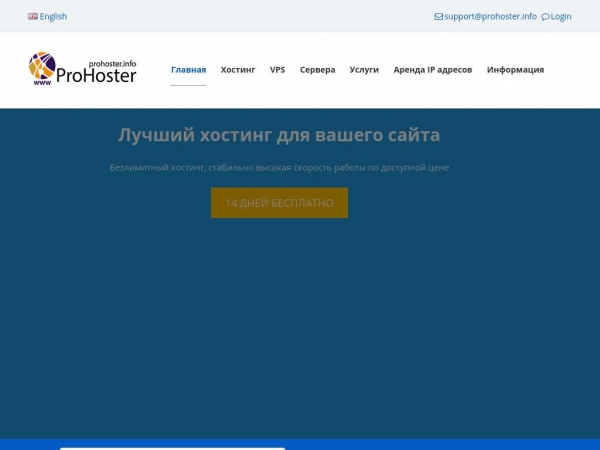
Task: Open the Сервера menu item
Action: tap(317, 70)
